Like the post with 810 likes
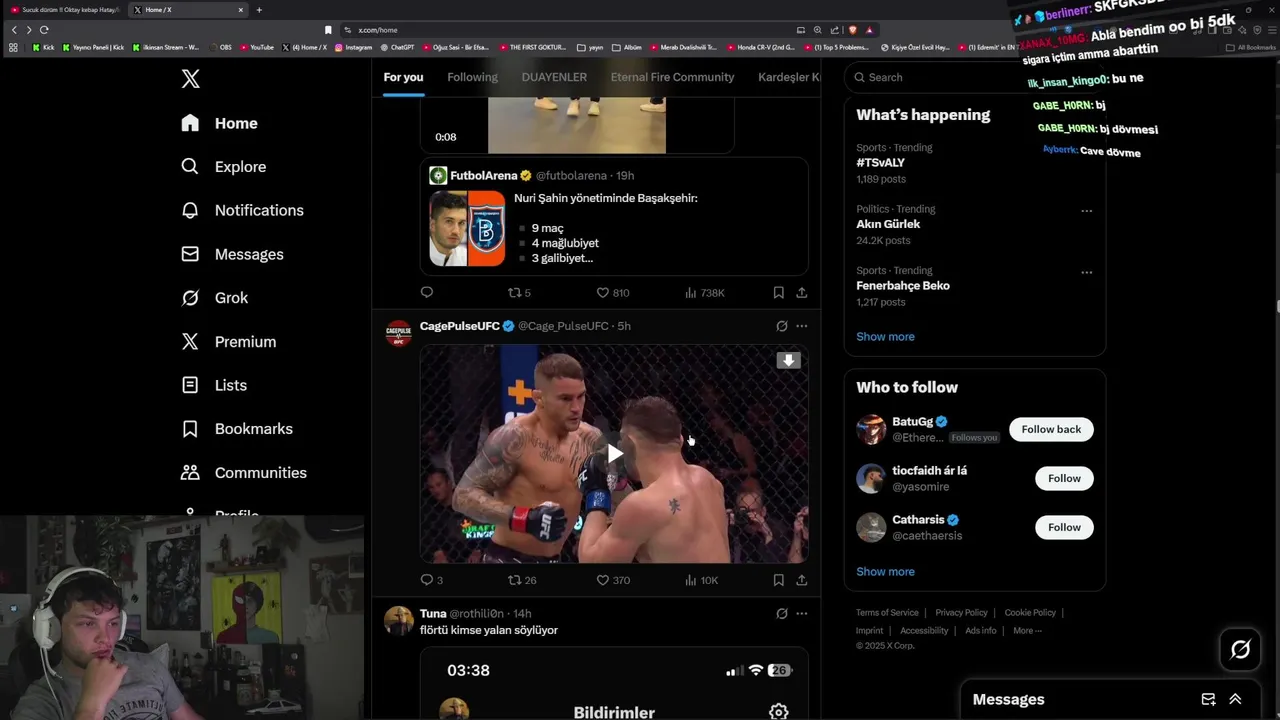Image resolution: width=1280 pixels, height=720 pixels. (x=612, y=292)
